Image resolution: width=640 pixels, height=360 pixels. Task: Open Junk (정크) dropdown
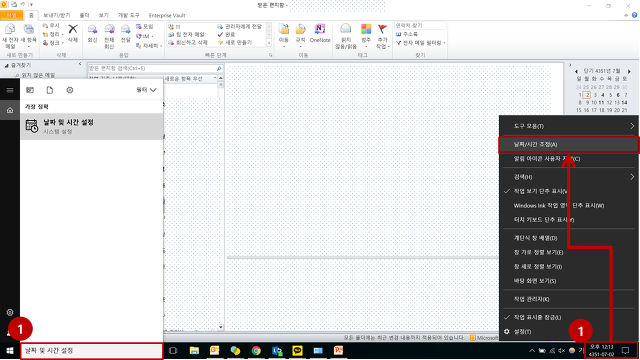point(53,42)
